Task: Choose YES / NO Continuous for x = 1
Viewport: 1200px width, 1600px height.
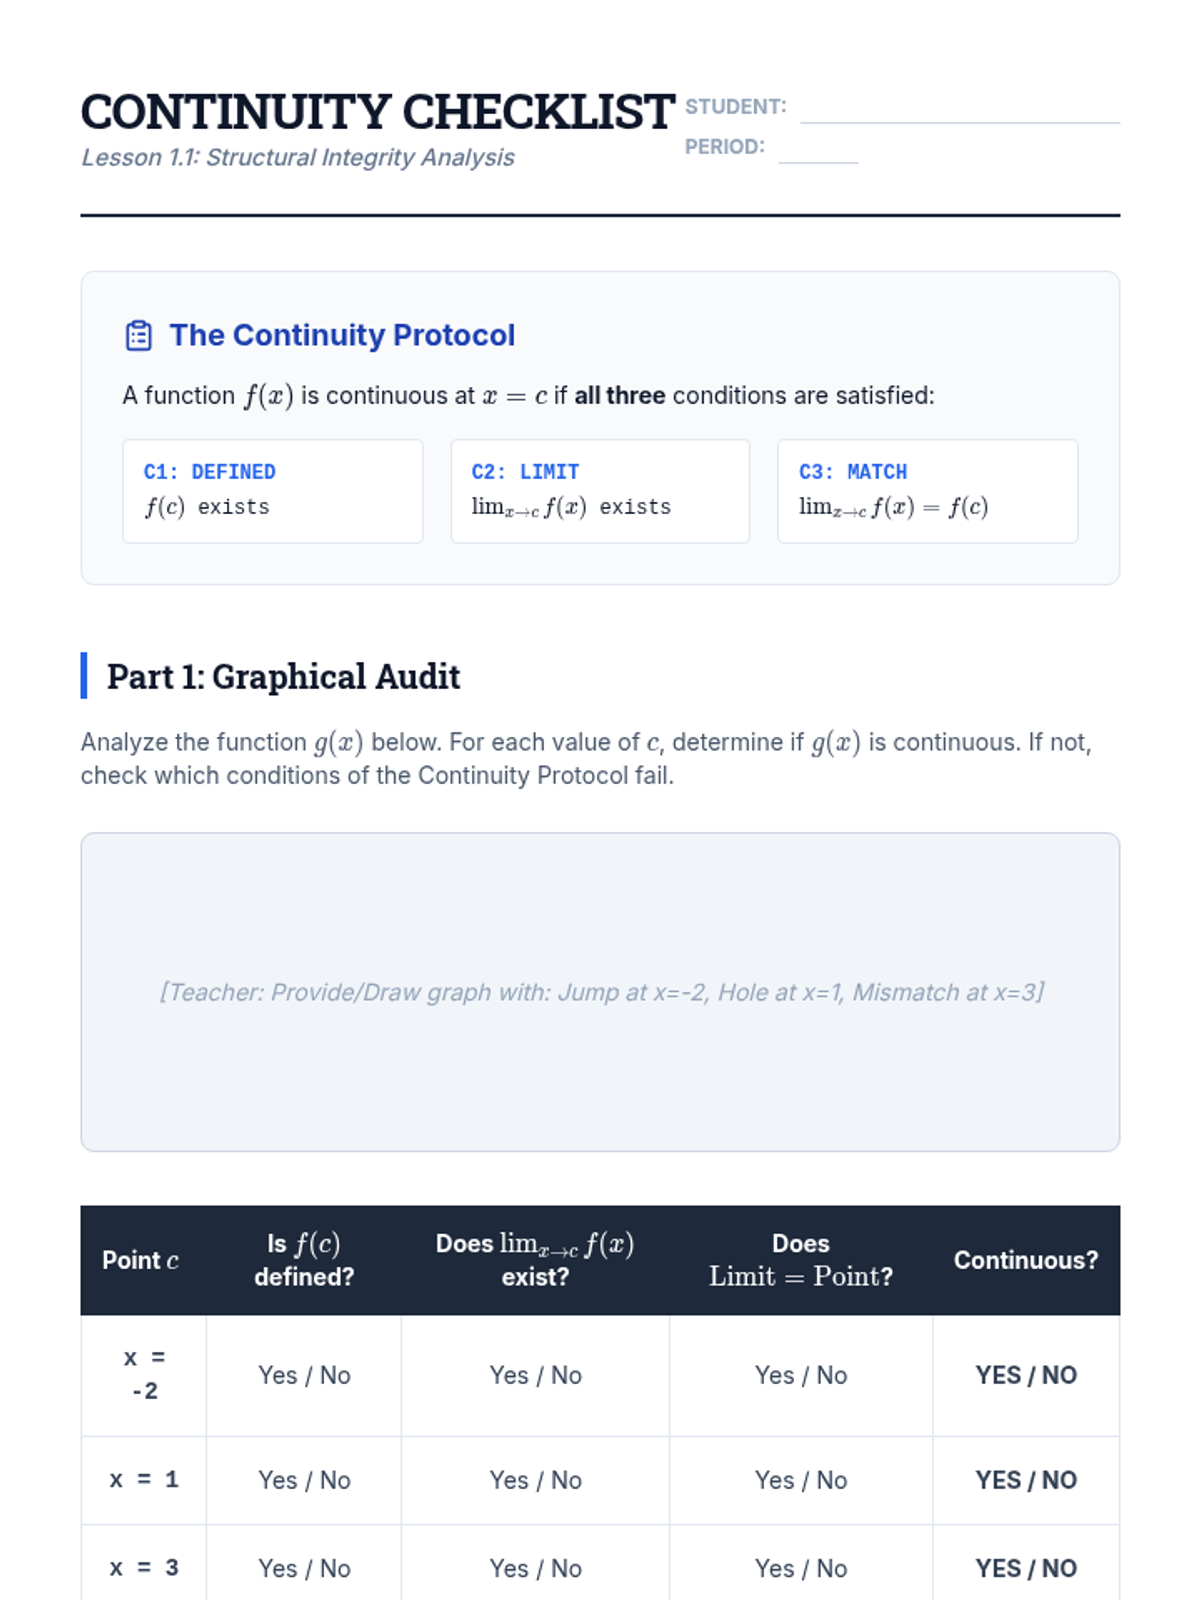Action: (1026, 1480)
